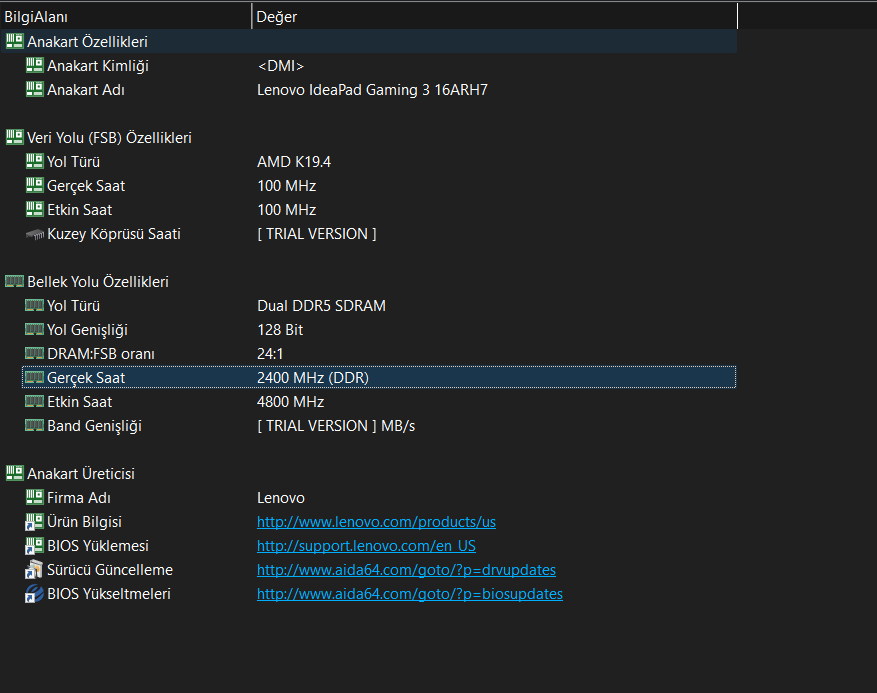Click the icon beside Sürücü Güncelleme

click(34, 570)
